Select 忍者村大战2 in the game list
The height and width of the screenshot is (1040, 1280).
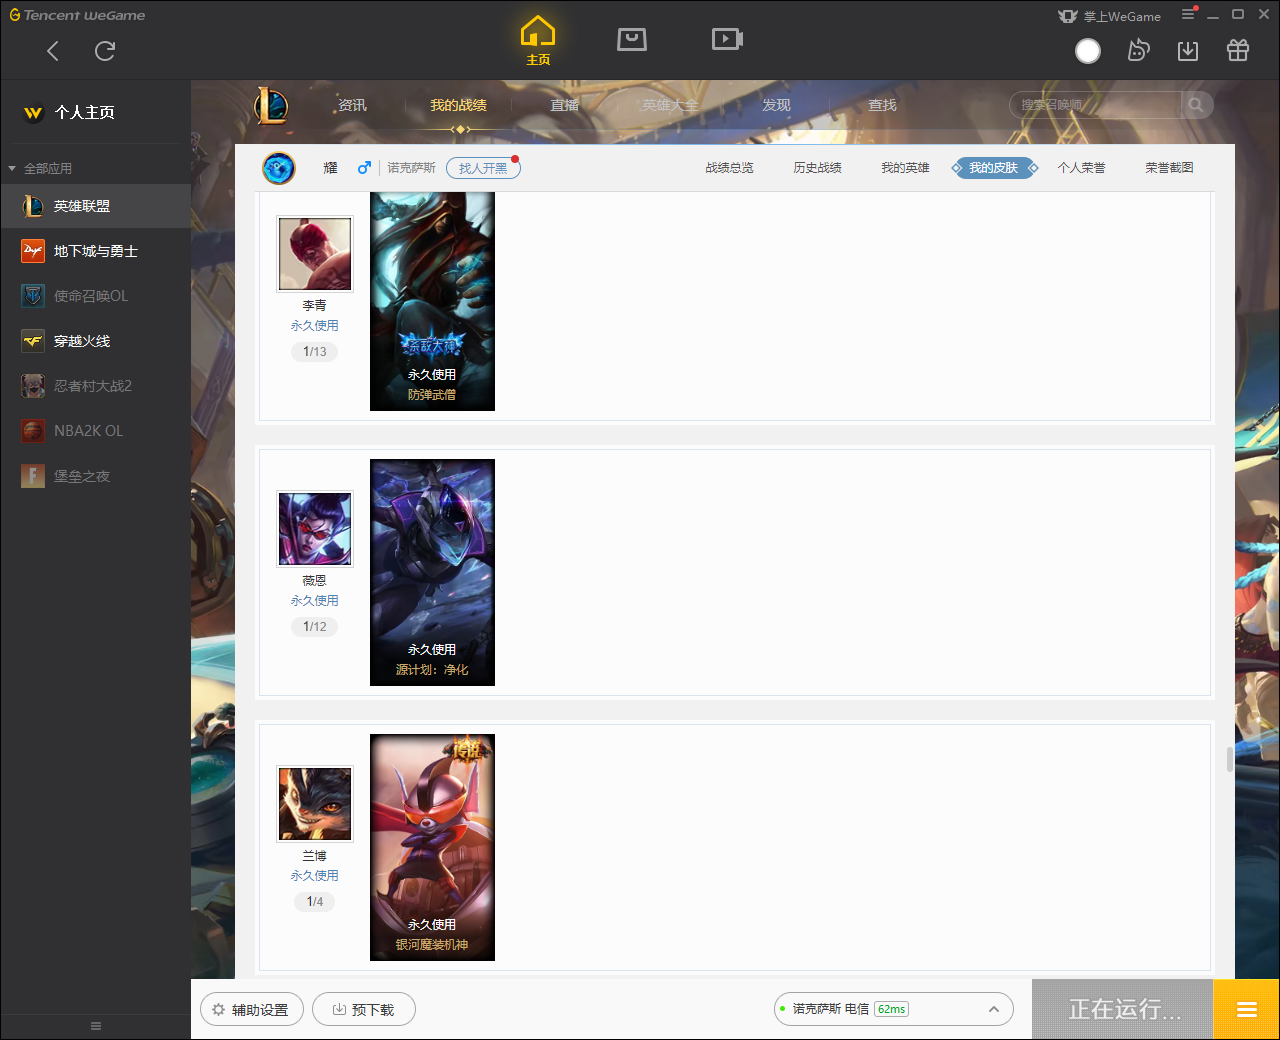point(95,386)
